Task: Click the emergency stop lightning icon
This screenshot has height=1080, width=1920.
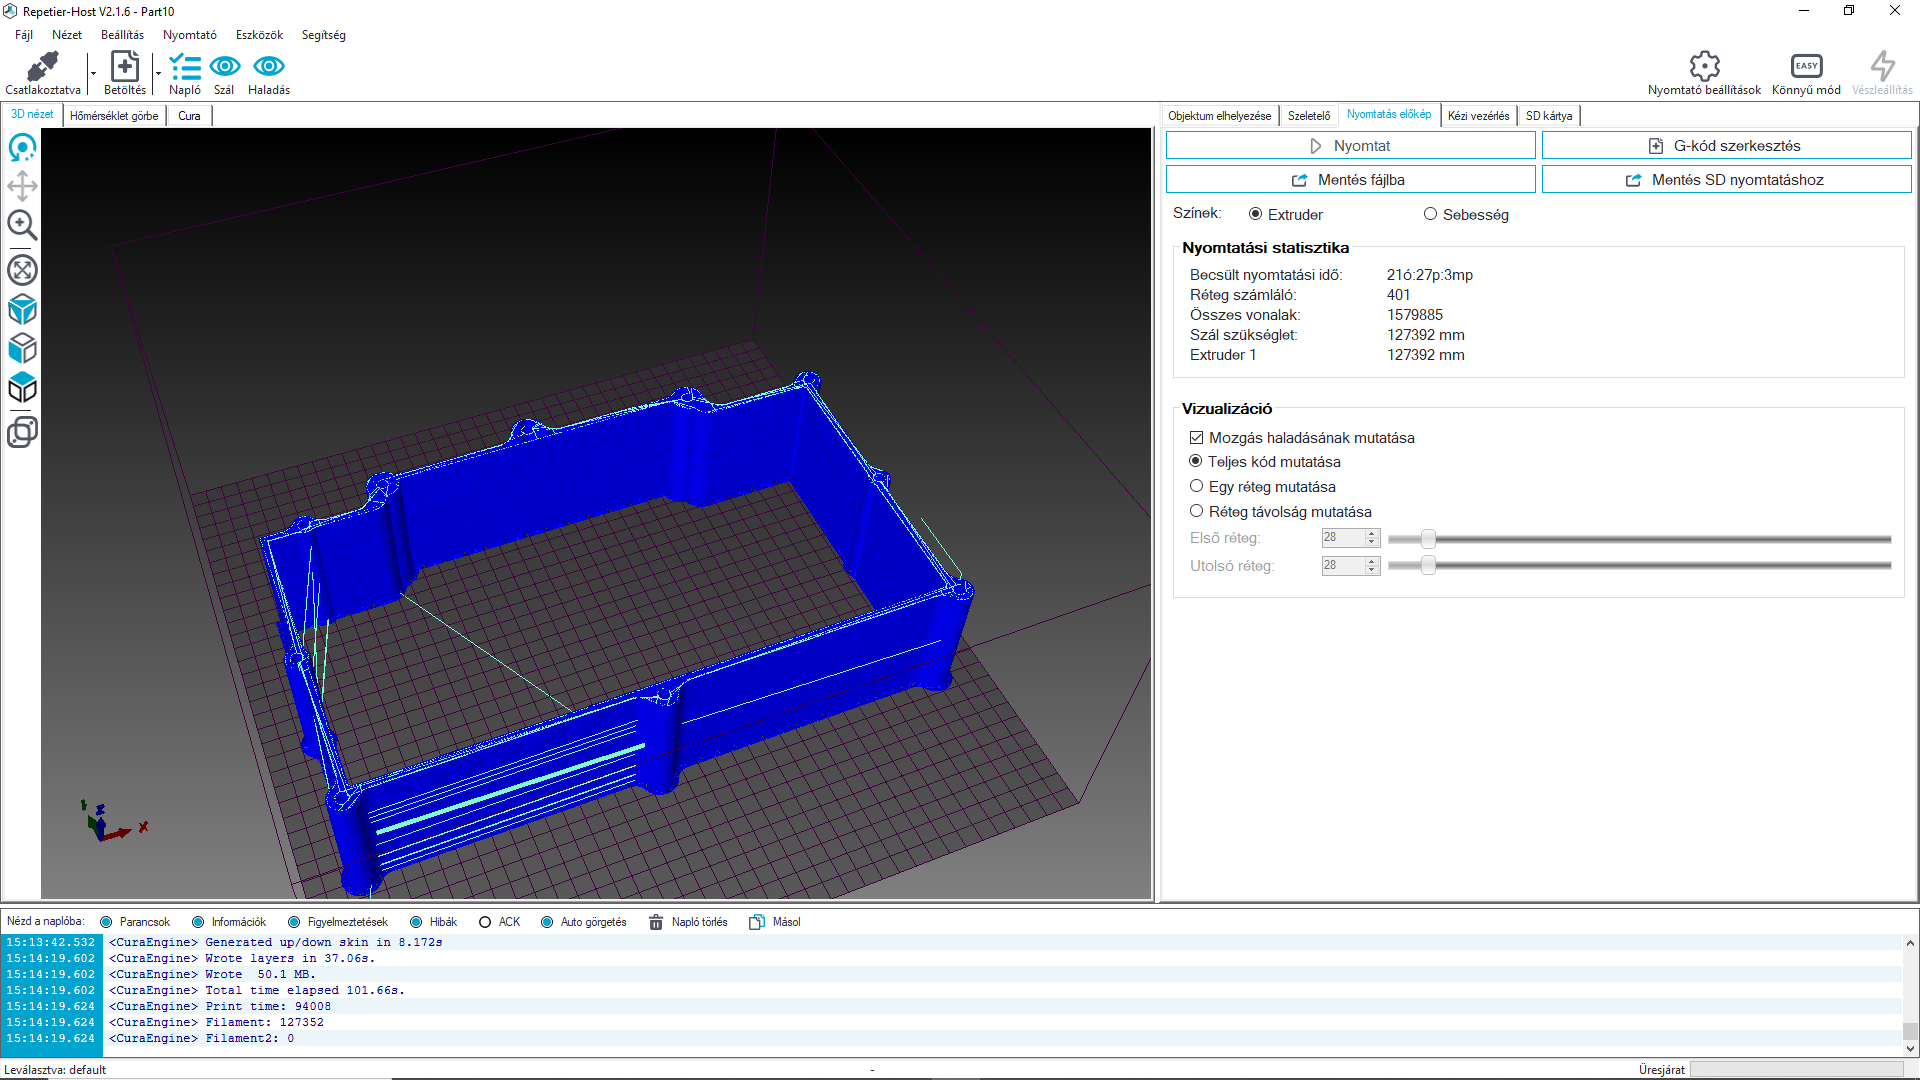Action: (1882, 67)
